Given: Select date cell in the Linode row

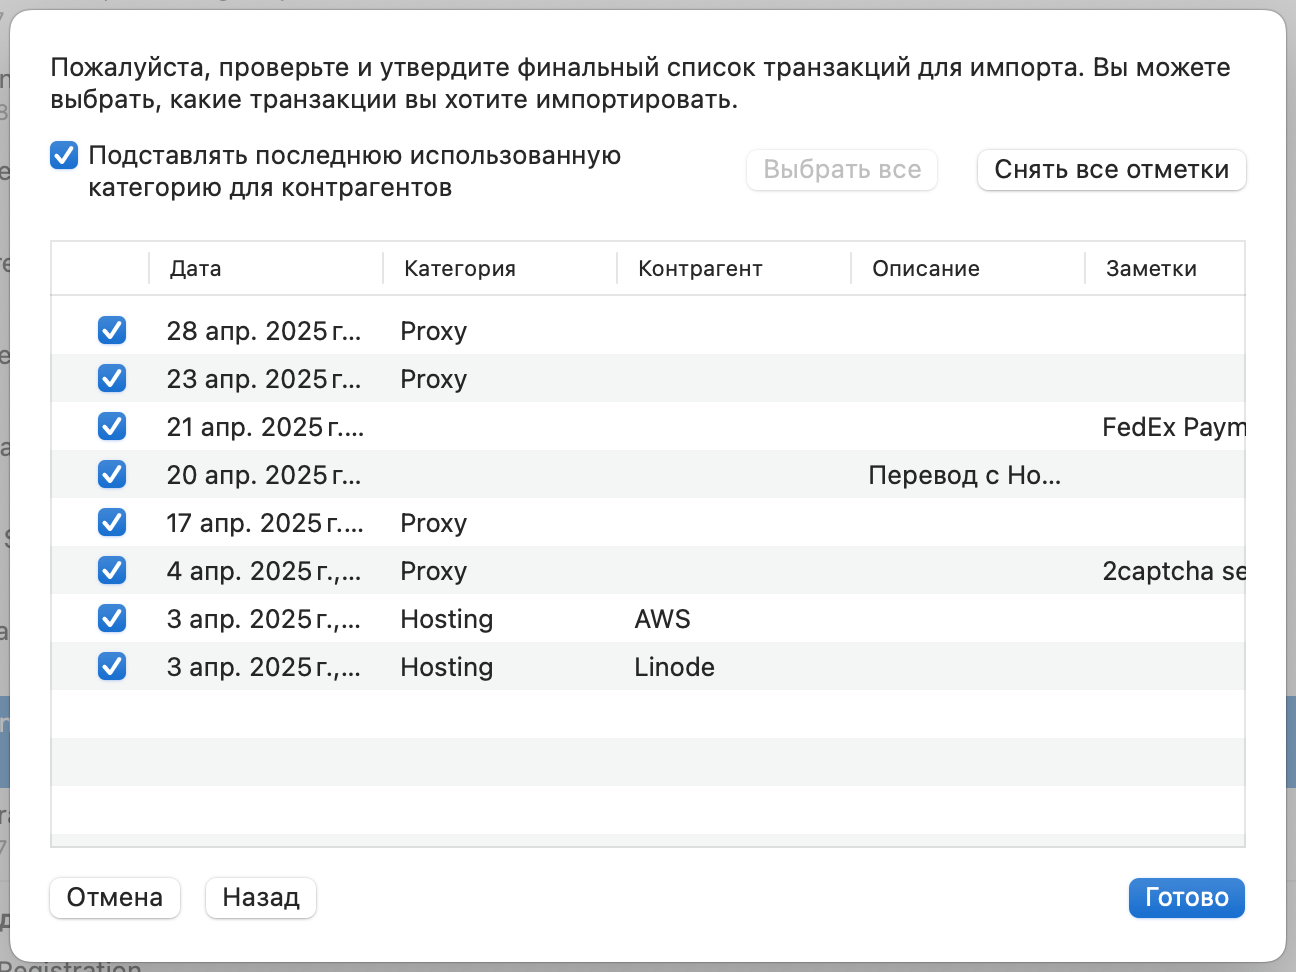Looking at the screenshot, I should (x=264, y=667).
